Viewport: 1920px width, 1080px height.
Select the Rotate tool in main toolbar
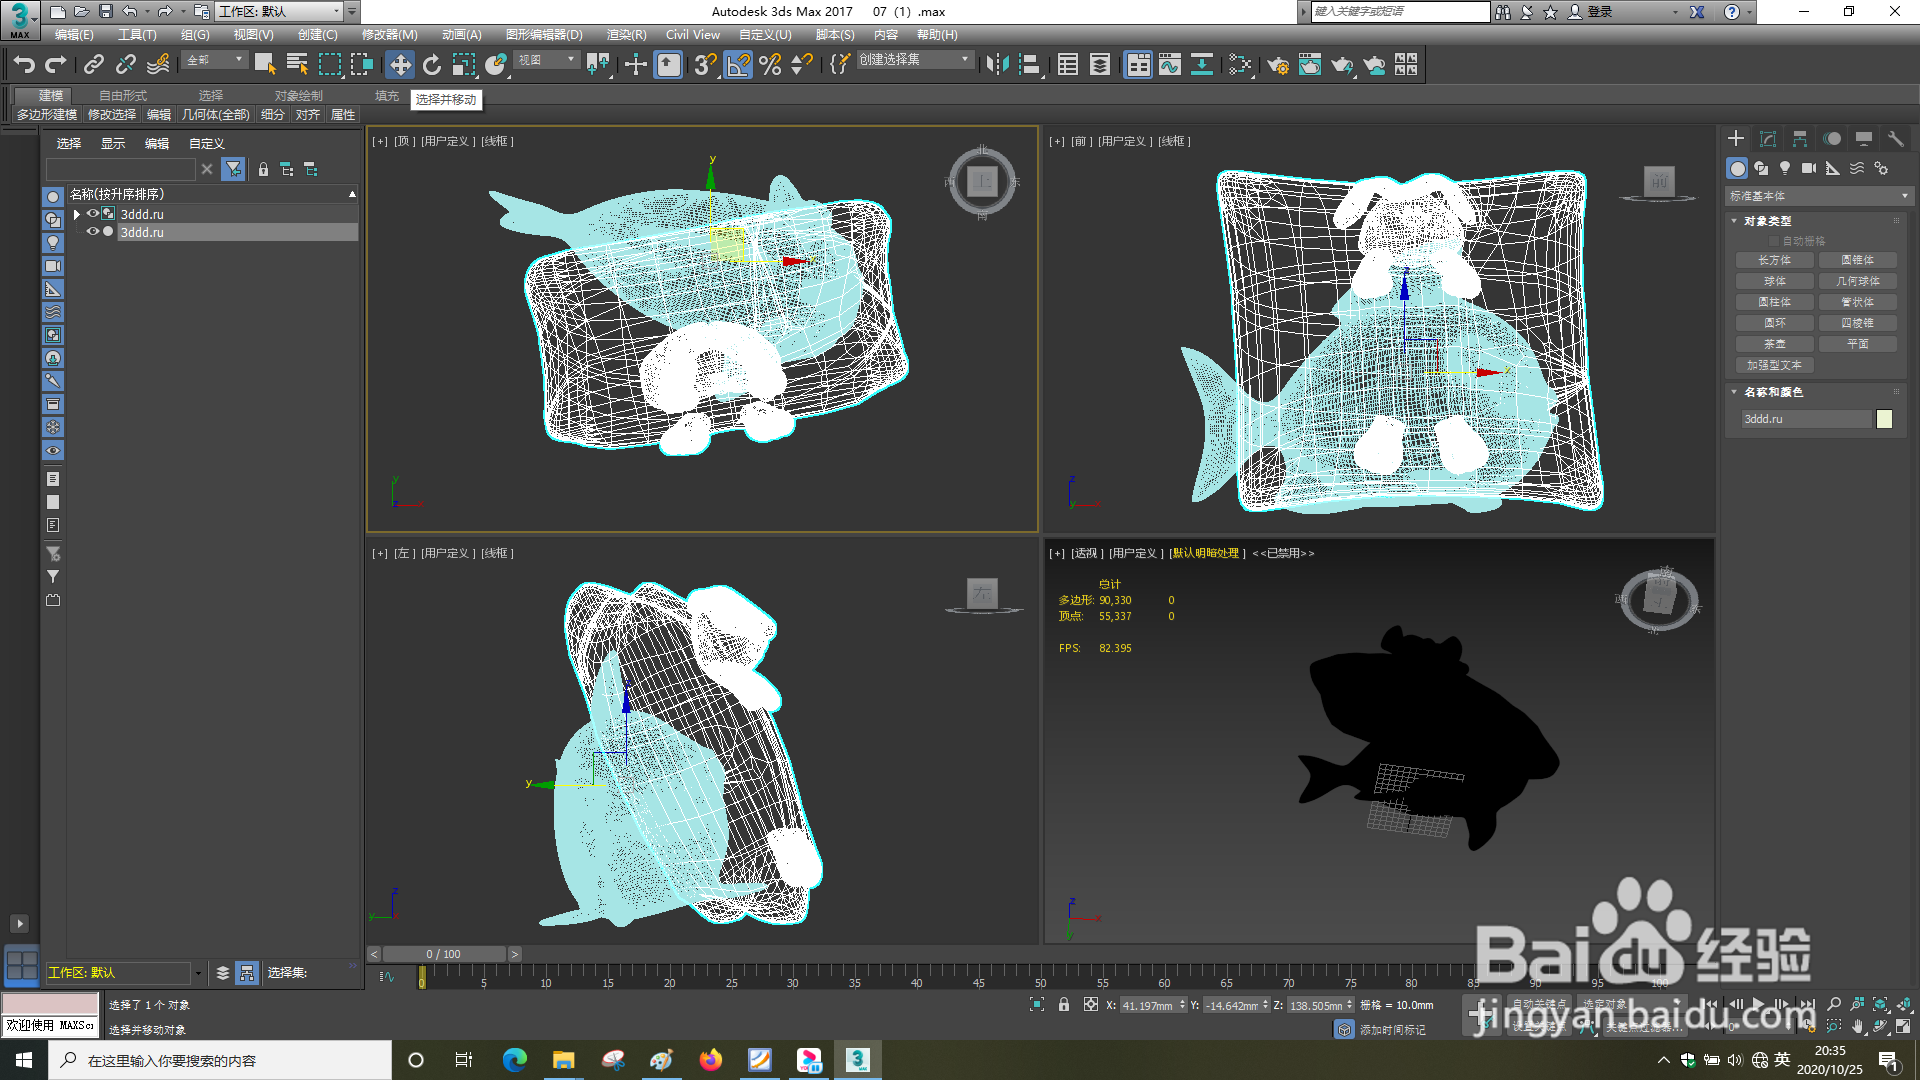tap(432, 65)
